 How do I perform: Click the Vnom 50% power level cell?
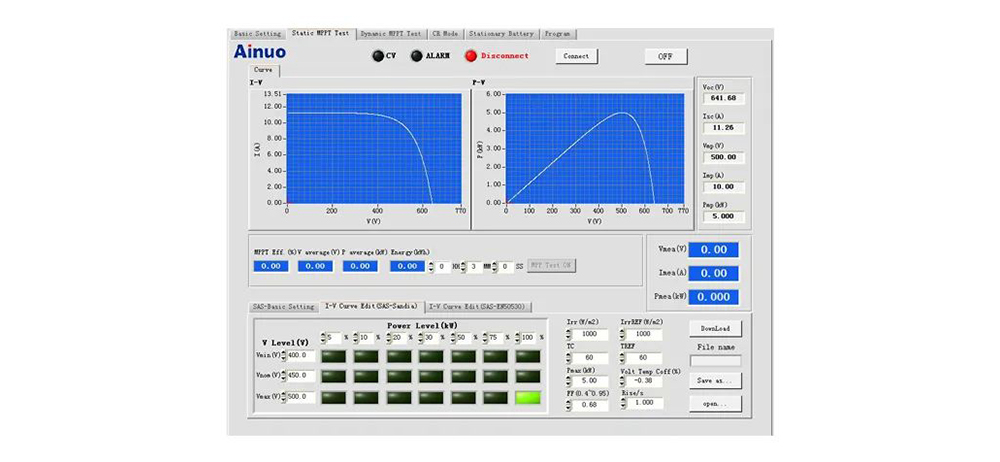[464, 376]
